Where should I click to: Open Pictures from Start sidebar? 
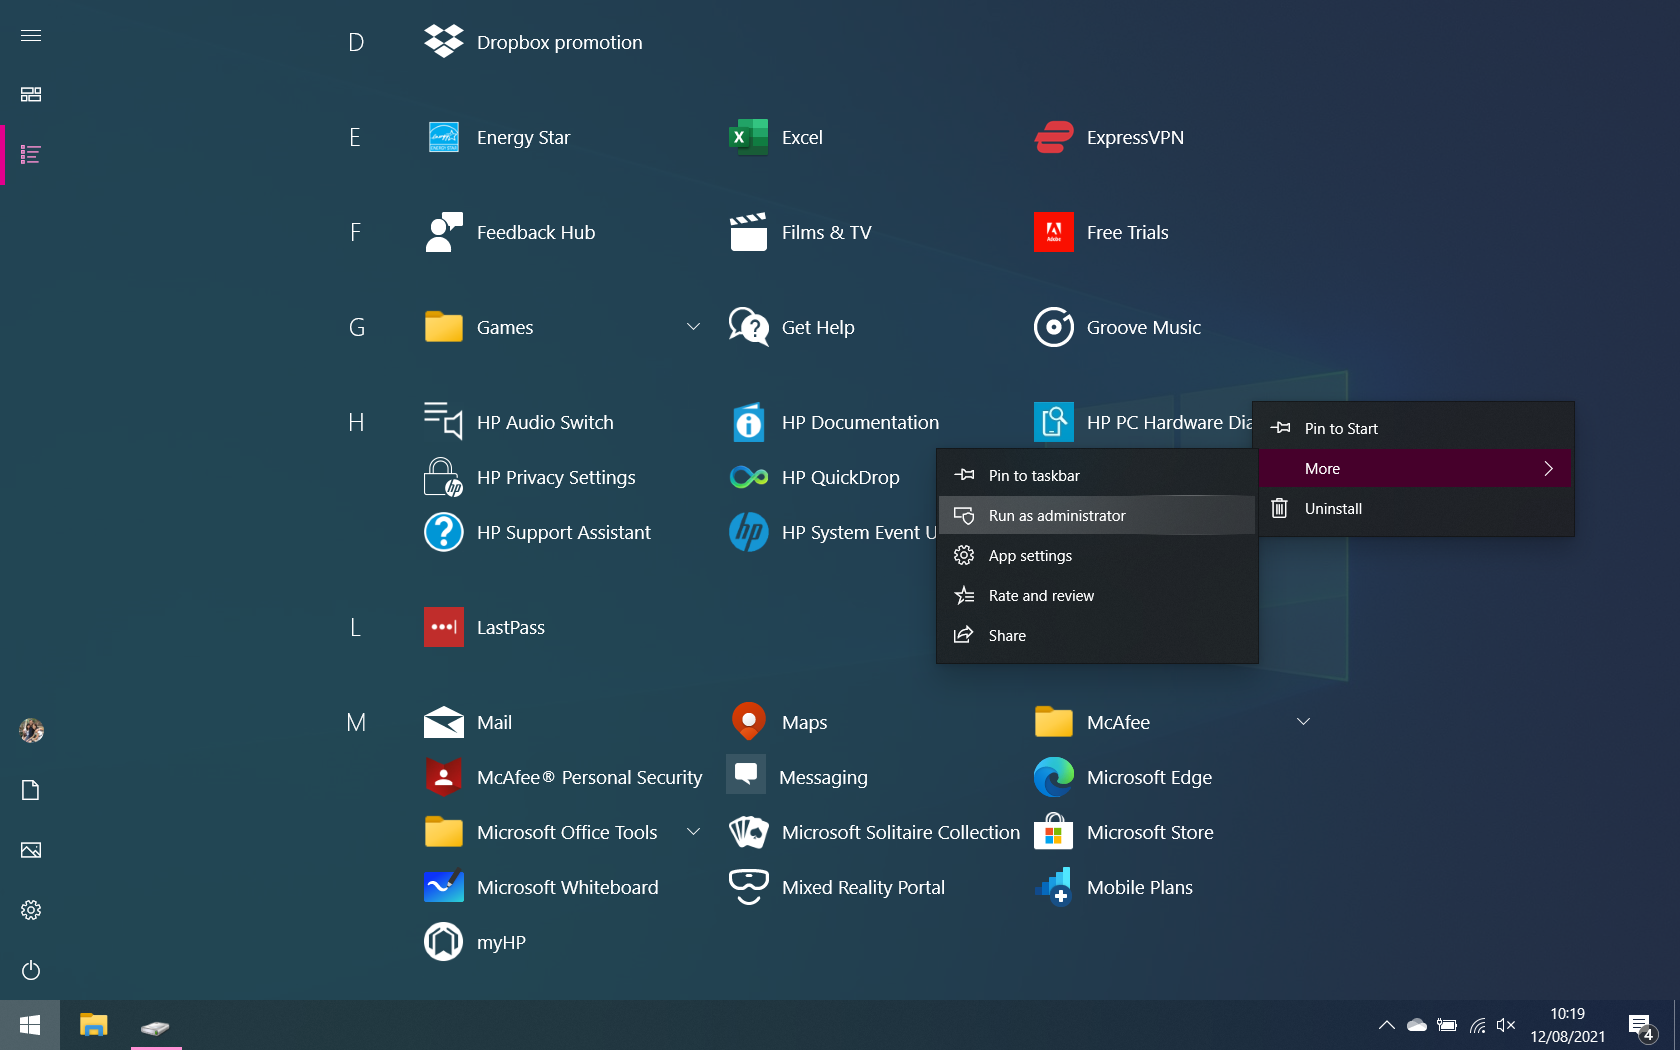point(31,850)
